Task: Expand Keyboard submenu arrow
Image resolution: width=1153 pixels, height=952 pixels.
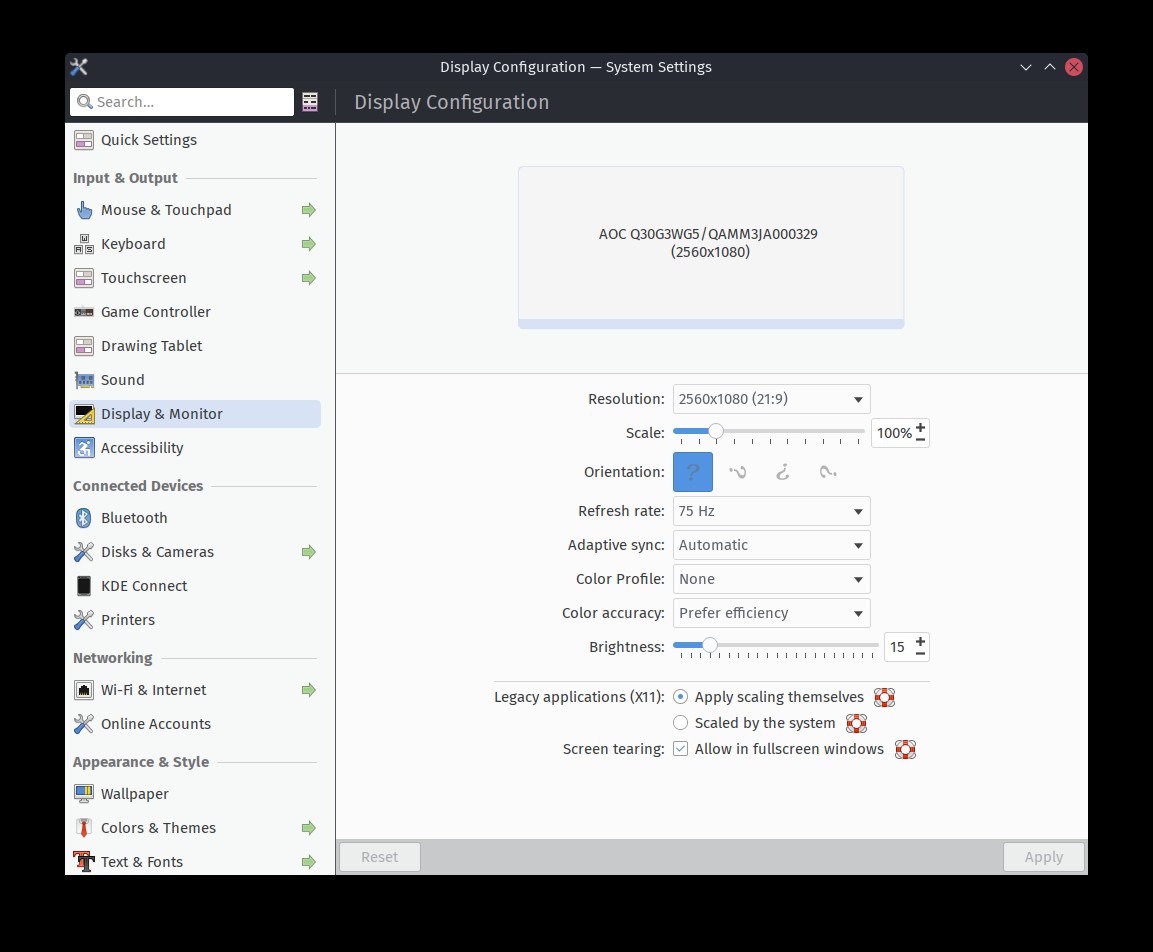Action: (309, 244)
